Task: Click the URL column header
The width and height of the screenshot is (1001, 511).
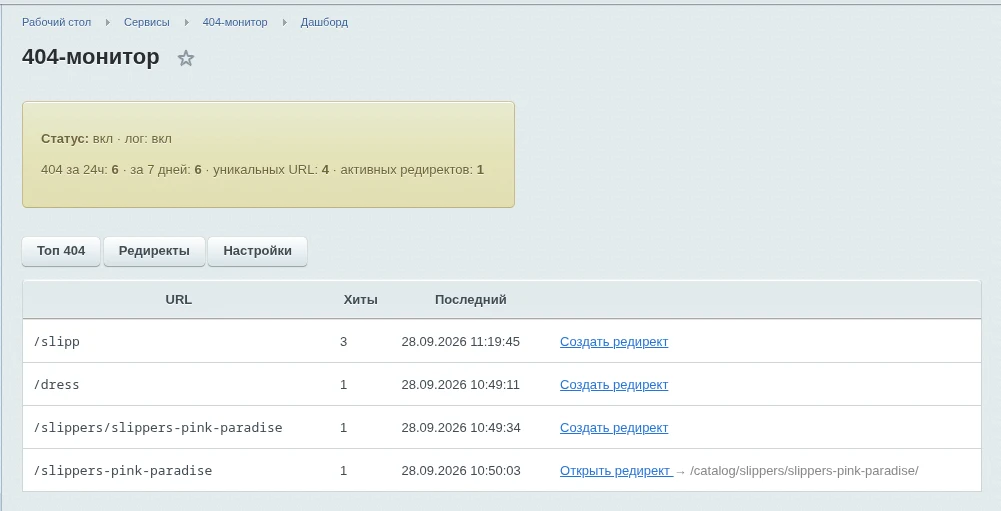Action: tap(179, 300)
